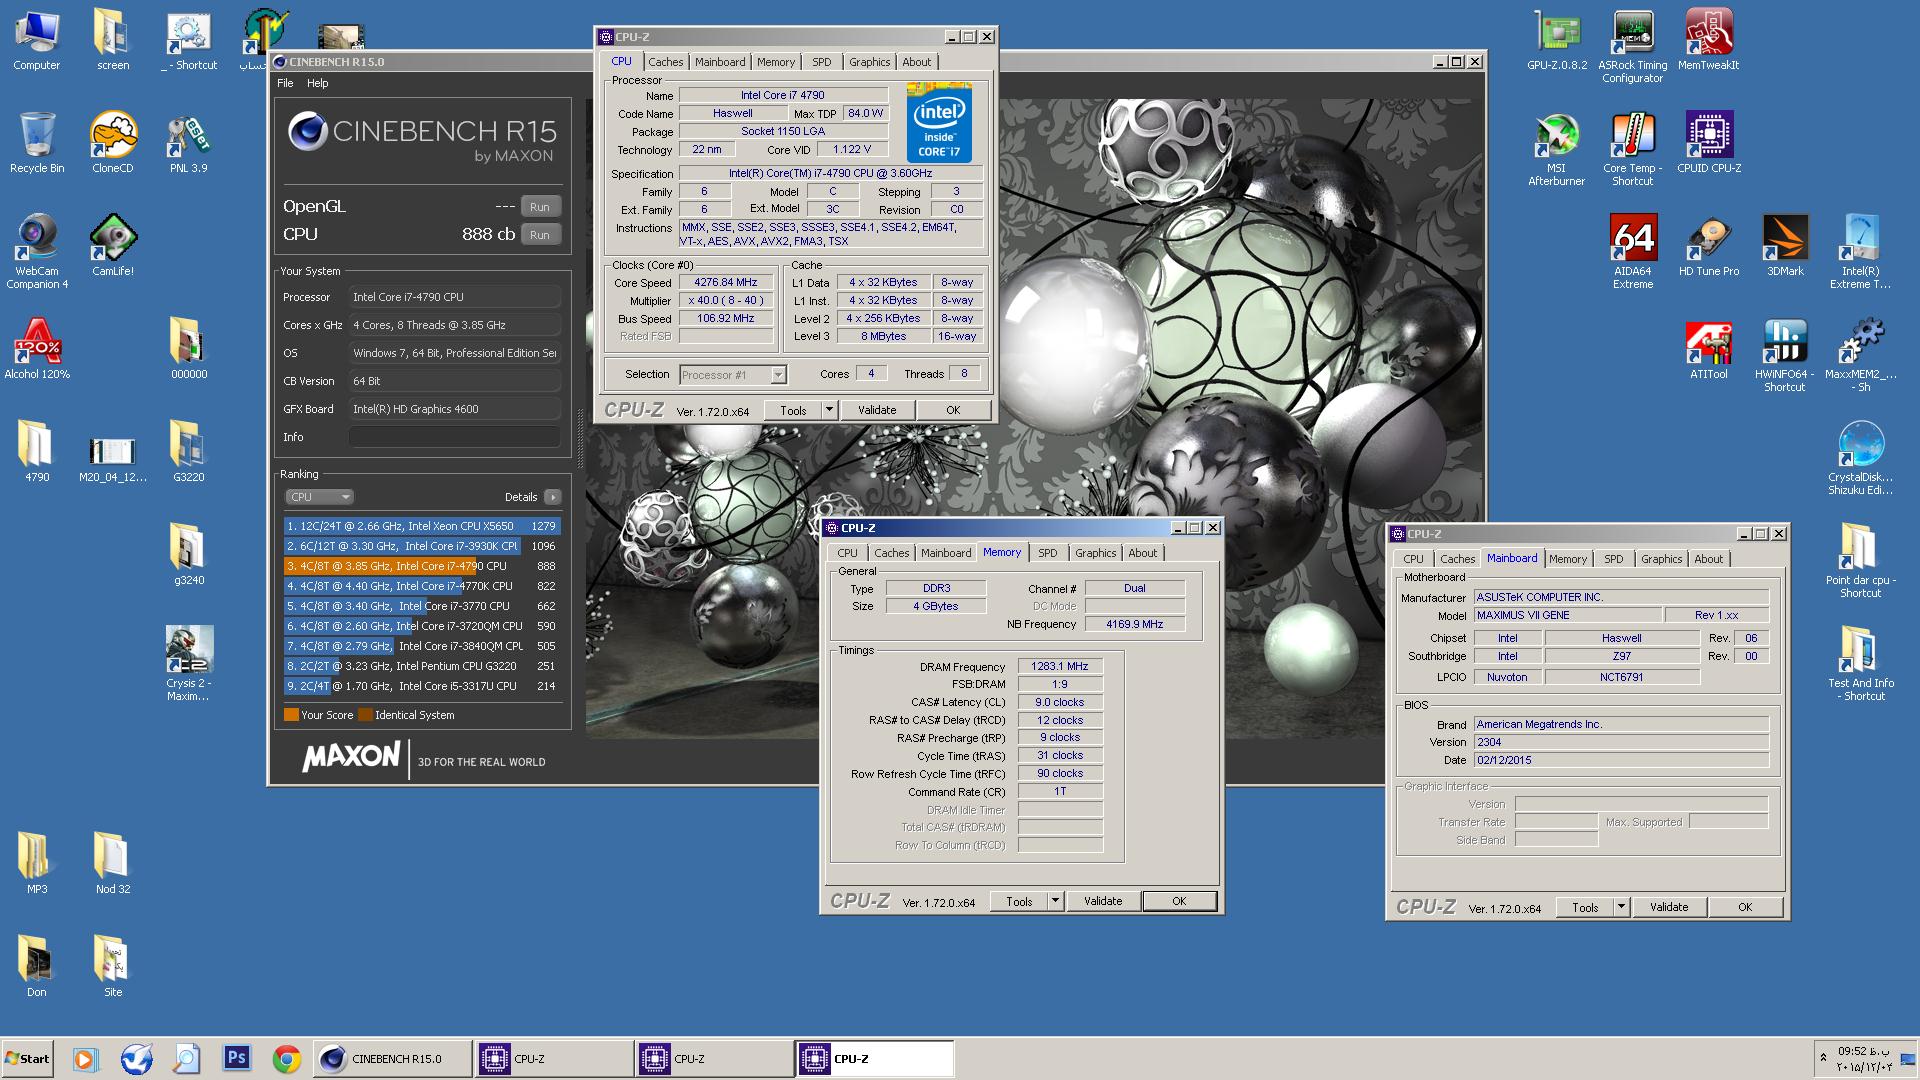The image size is (1920, 1080).
Task: Open the Start menu
Action: pyautogui.click(x=28, y=1058)
